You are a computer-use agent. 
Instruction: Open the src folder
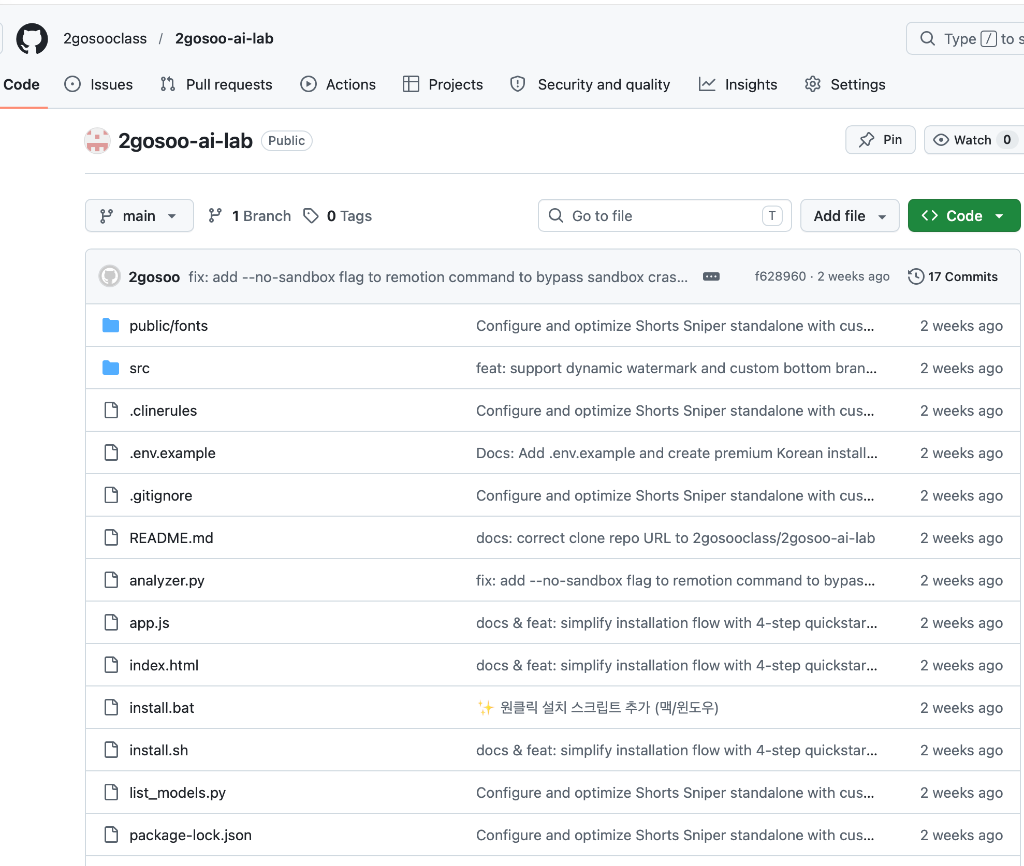[x=139, y=368]
